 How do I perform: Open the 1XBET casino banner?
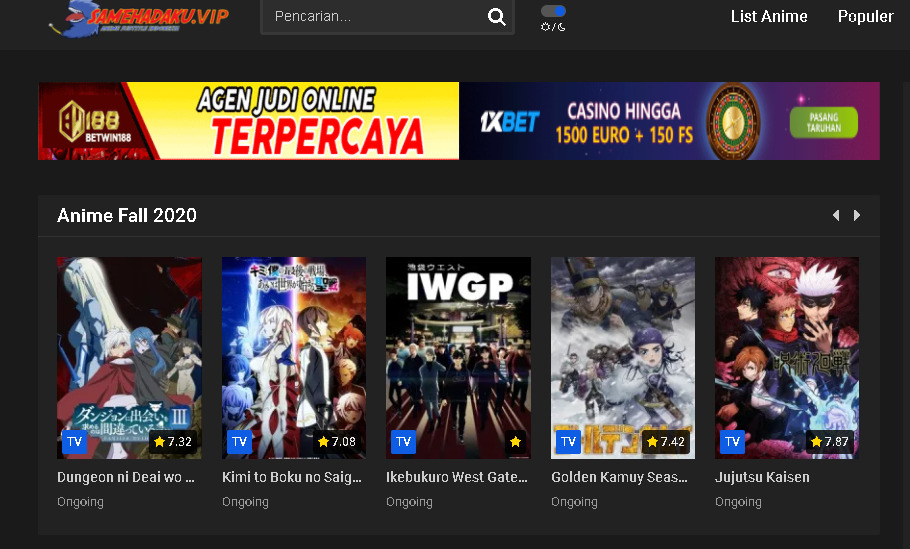pyautogui.click(x=669, y=121)
